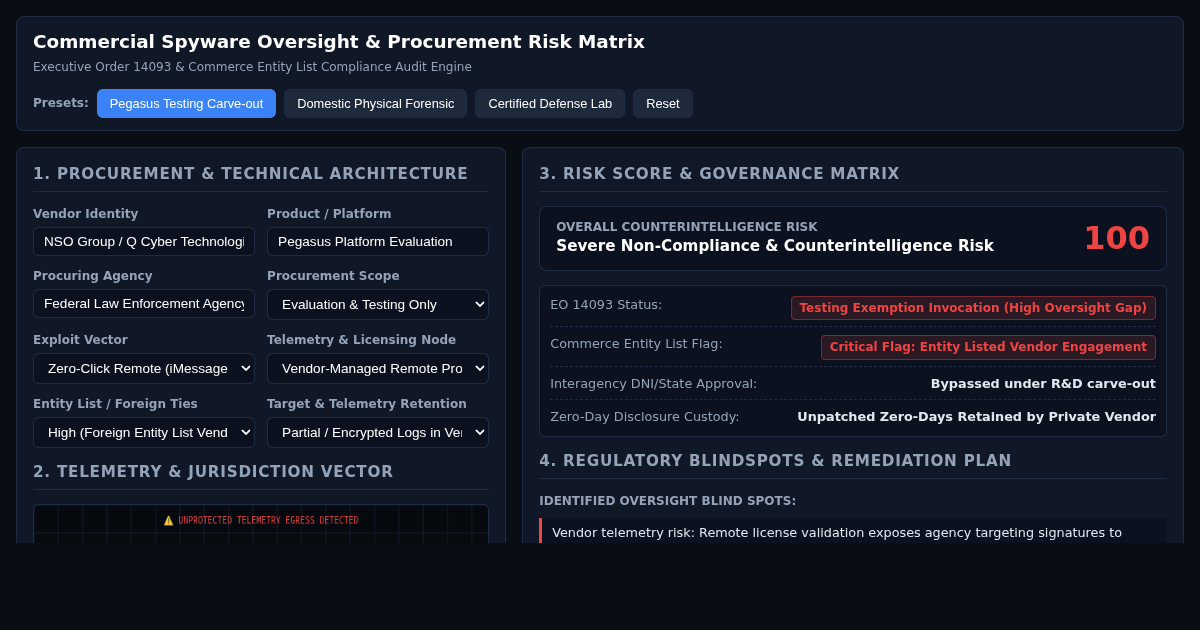
Task: Click 'Identified Oversight Blind Spots' heading
Action: coord(668,501)
